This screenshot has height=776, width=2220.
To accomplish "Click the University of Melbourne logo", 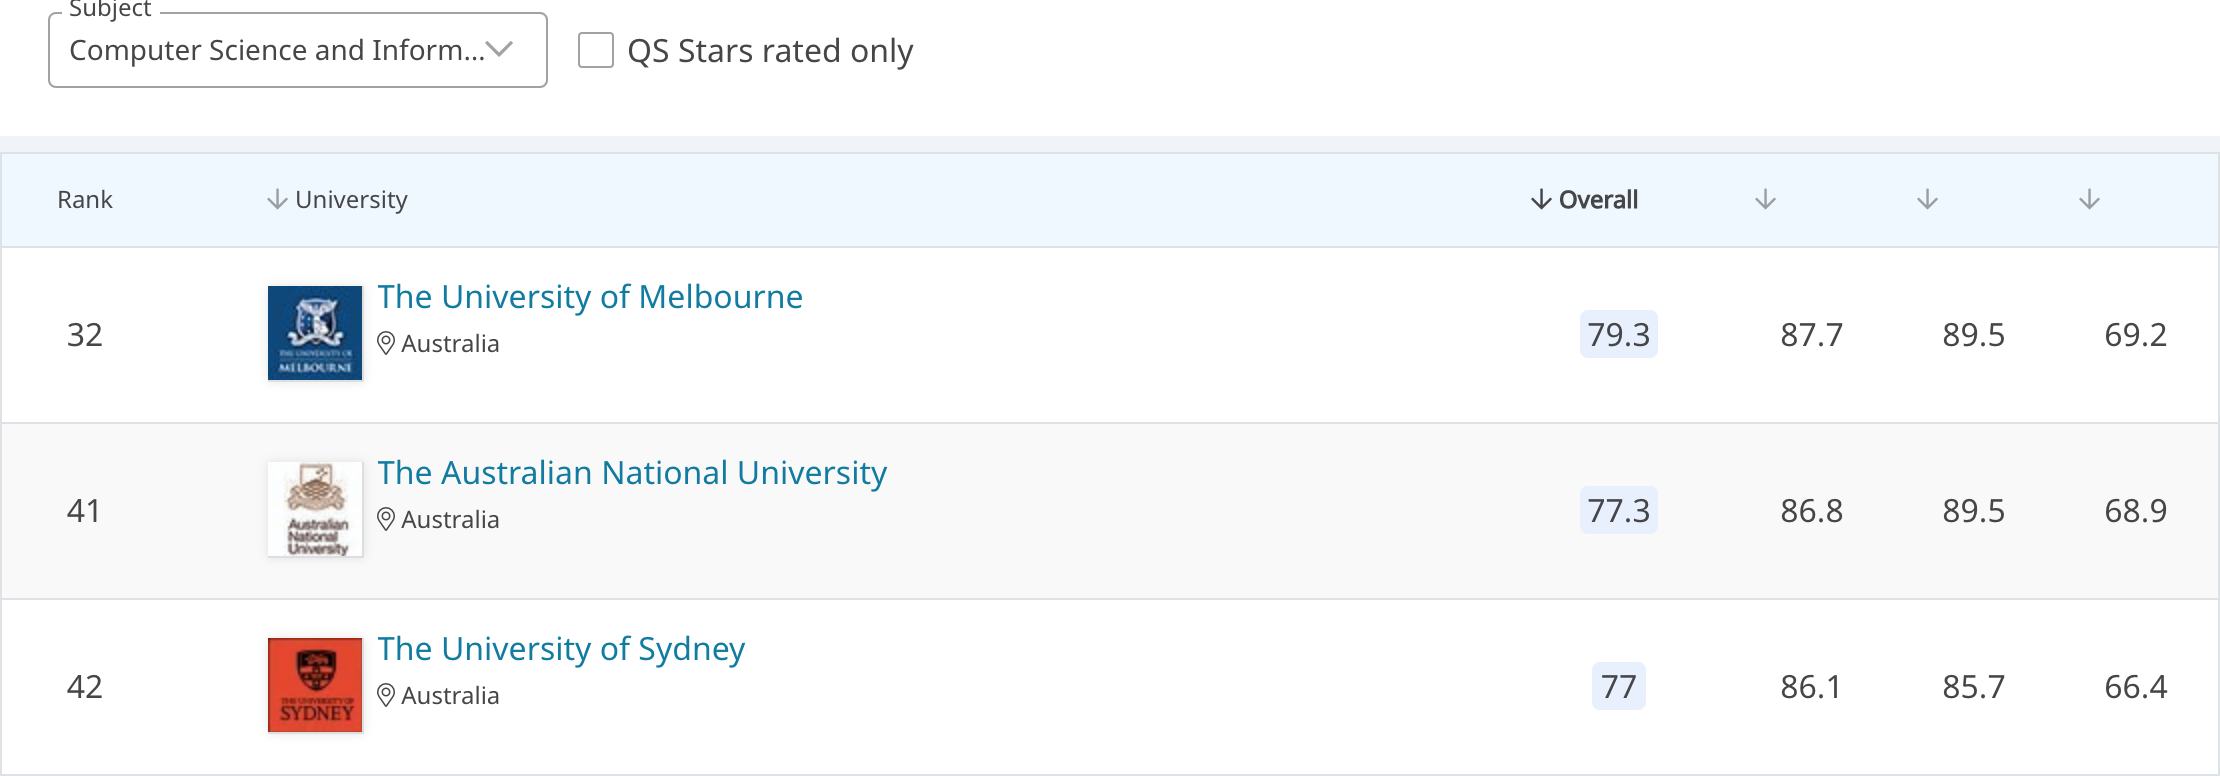I will (315, 333).
